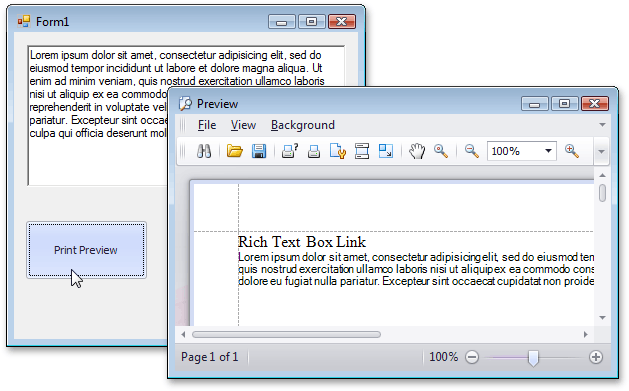Click the Form1 window title icon
The image size is (629, 391).
point(24,21)
